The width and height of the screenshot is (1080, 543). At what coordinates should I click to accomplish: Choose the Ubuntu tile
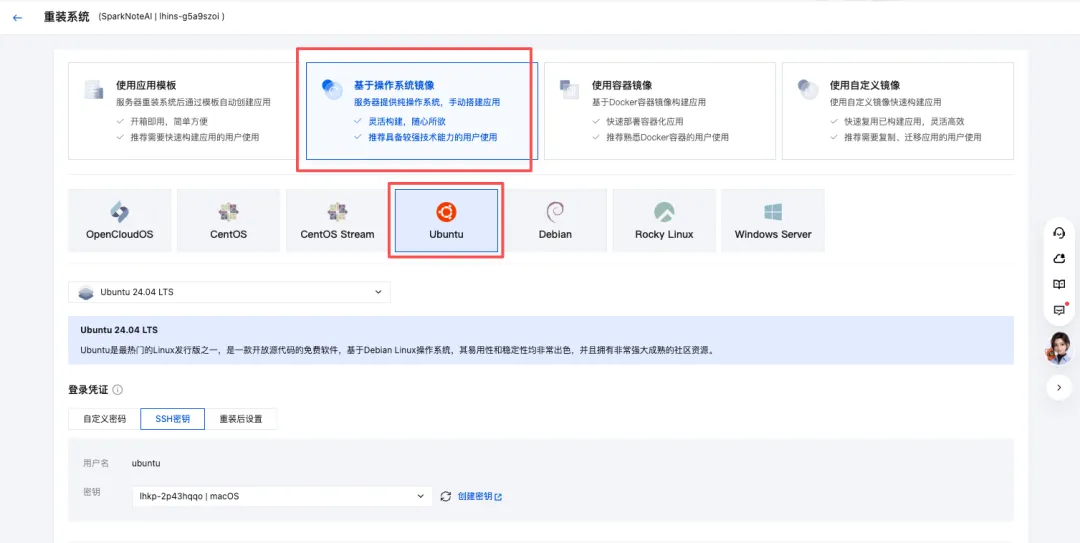click(x=446, y=221)
